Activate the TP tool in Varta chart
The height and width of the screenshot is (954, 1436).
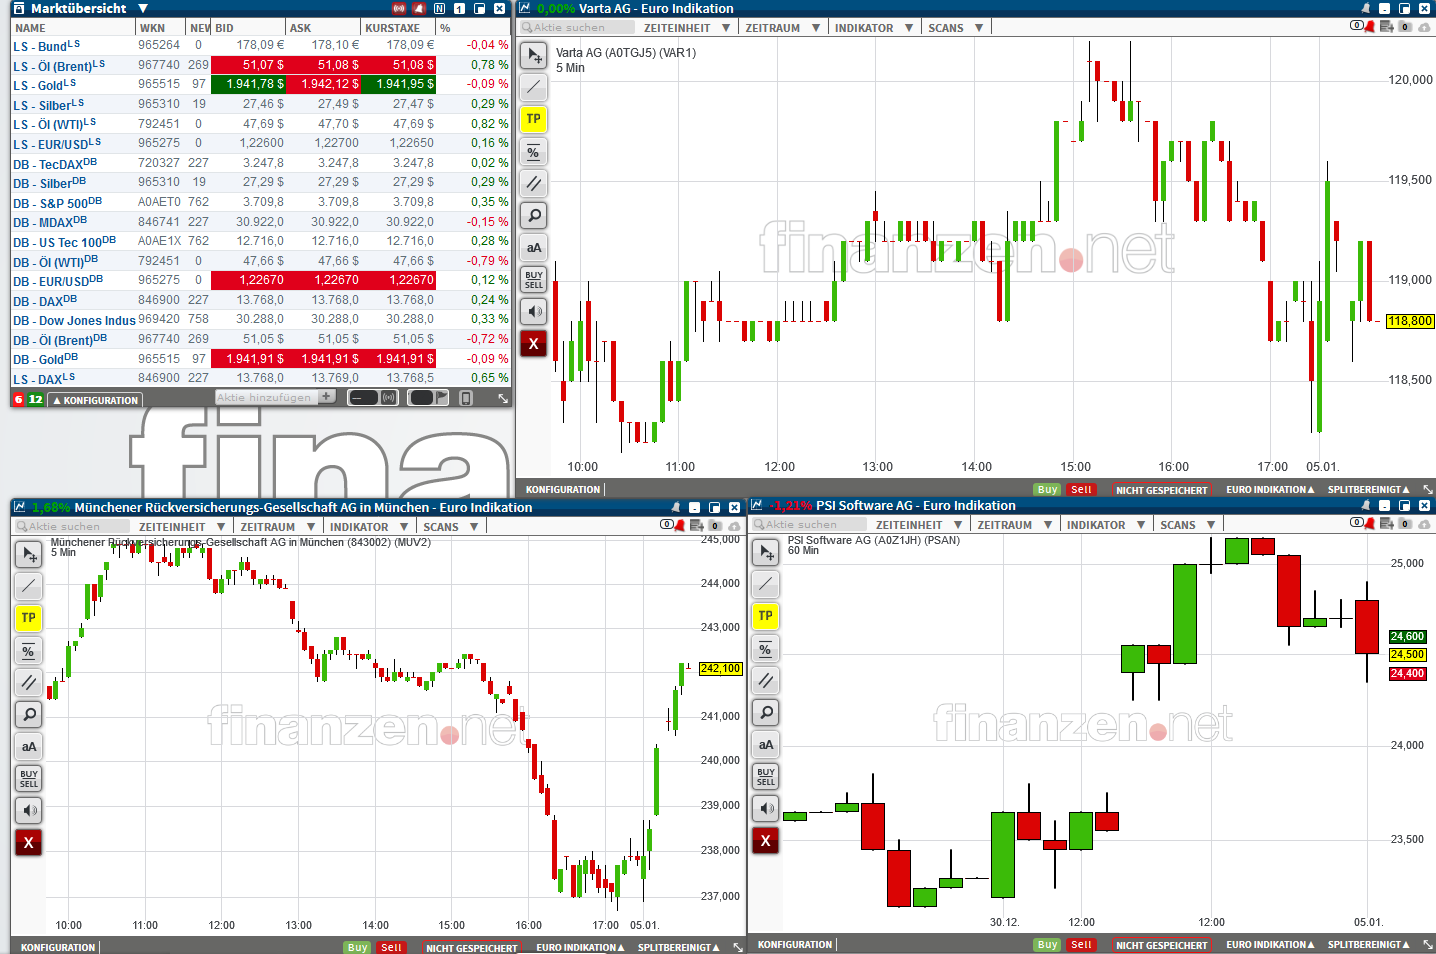click(534, 119)
